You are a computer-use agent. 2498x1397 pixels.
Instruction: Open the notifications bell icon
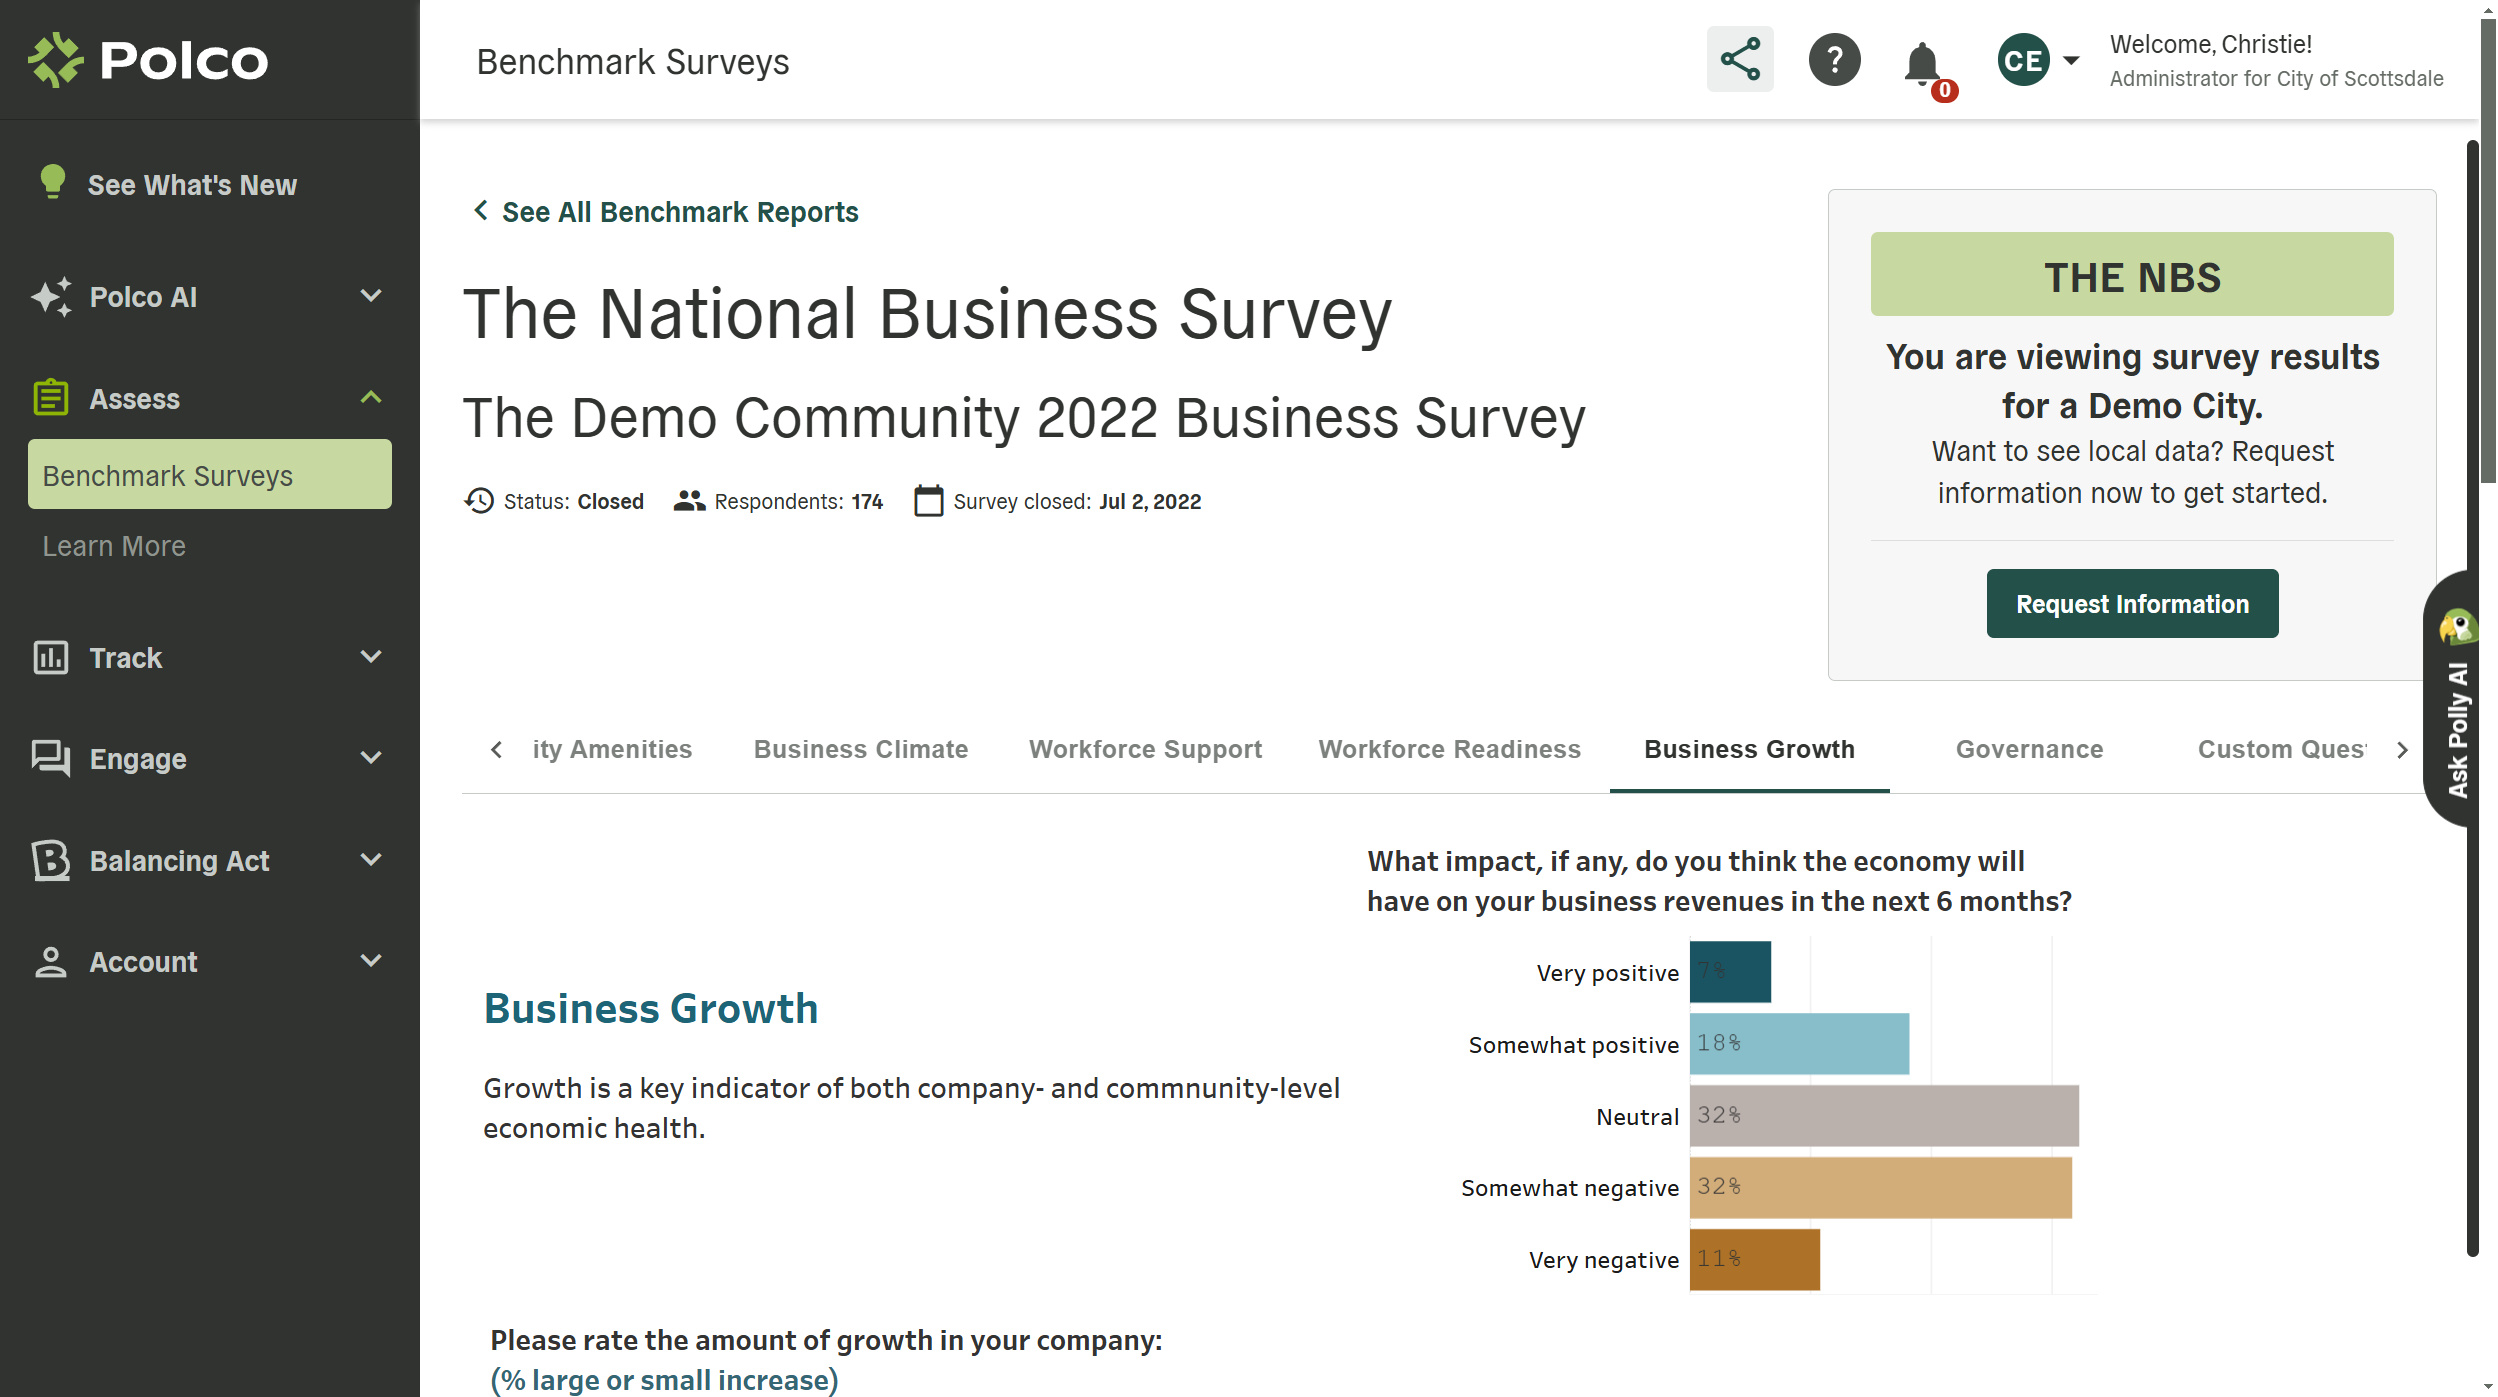point(1921,63)
